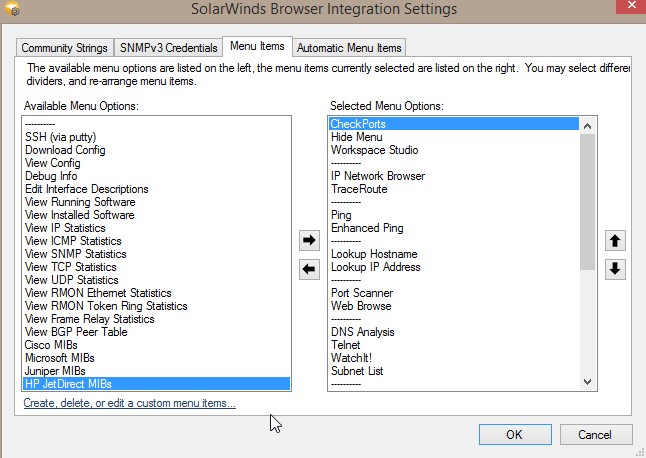This screenshot has height=458, width=646.
Task: Close the Browser Integration Settings window
Action: click(631, 6)
